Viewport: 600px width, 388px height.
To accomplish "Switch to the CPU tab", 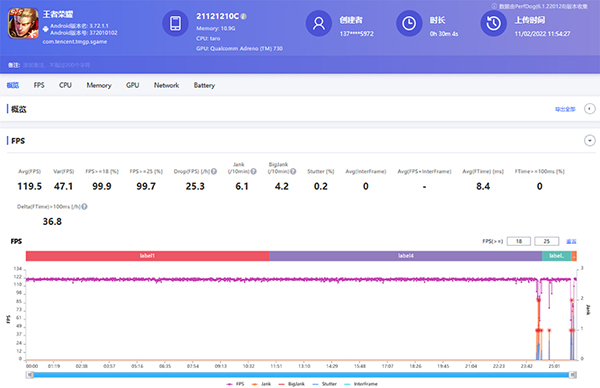I will pyautogui.click(x=65, y=85).
